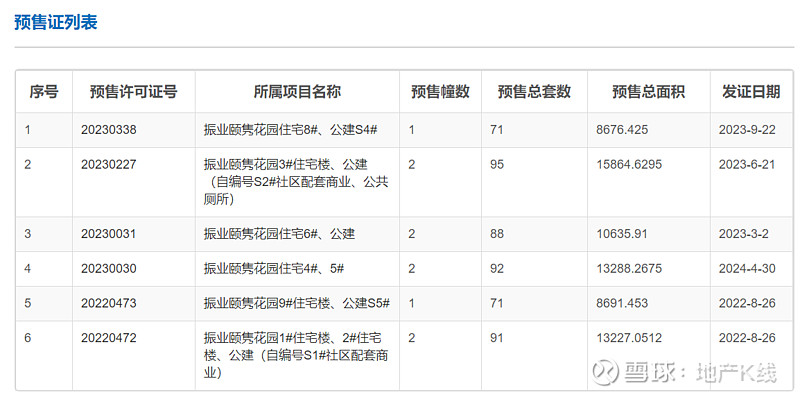The width and height of the screenshot is (800, 397).
Task: Select permit number 20230338
Action: click(x=109, y=130)
